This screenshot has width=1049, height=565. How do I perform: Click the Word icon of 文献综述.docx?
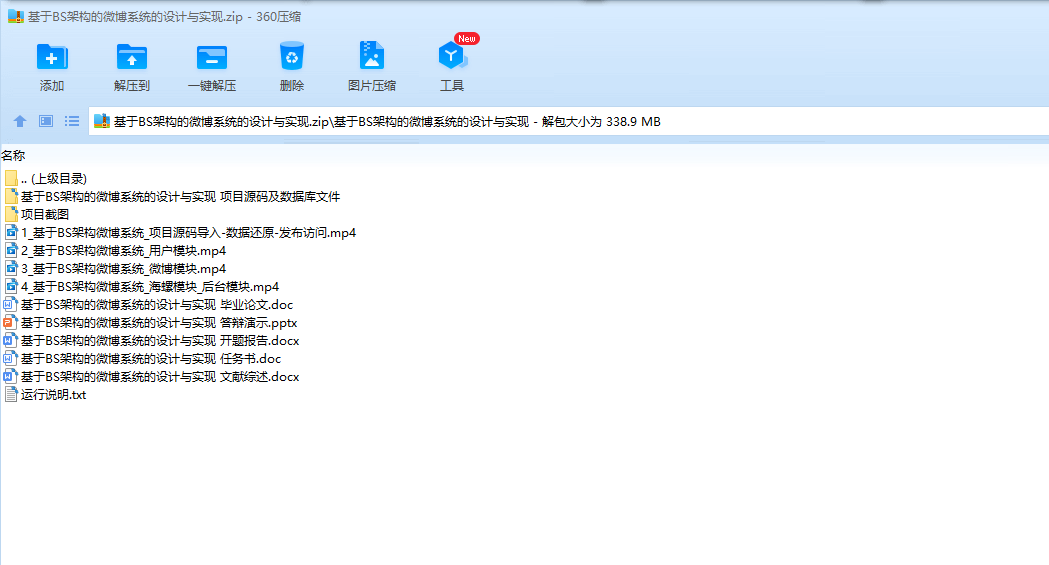tap(9, 376)
